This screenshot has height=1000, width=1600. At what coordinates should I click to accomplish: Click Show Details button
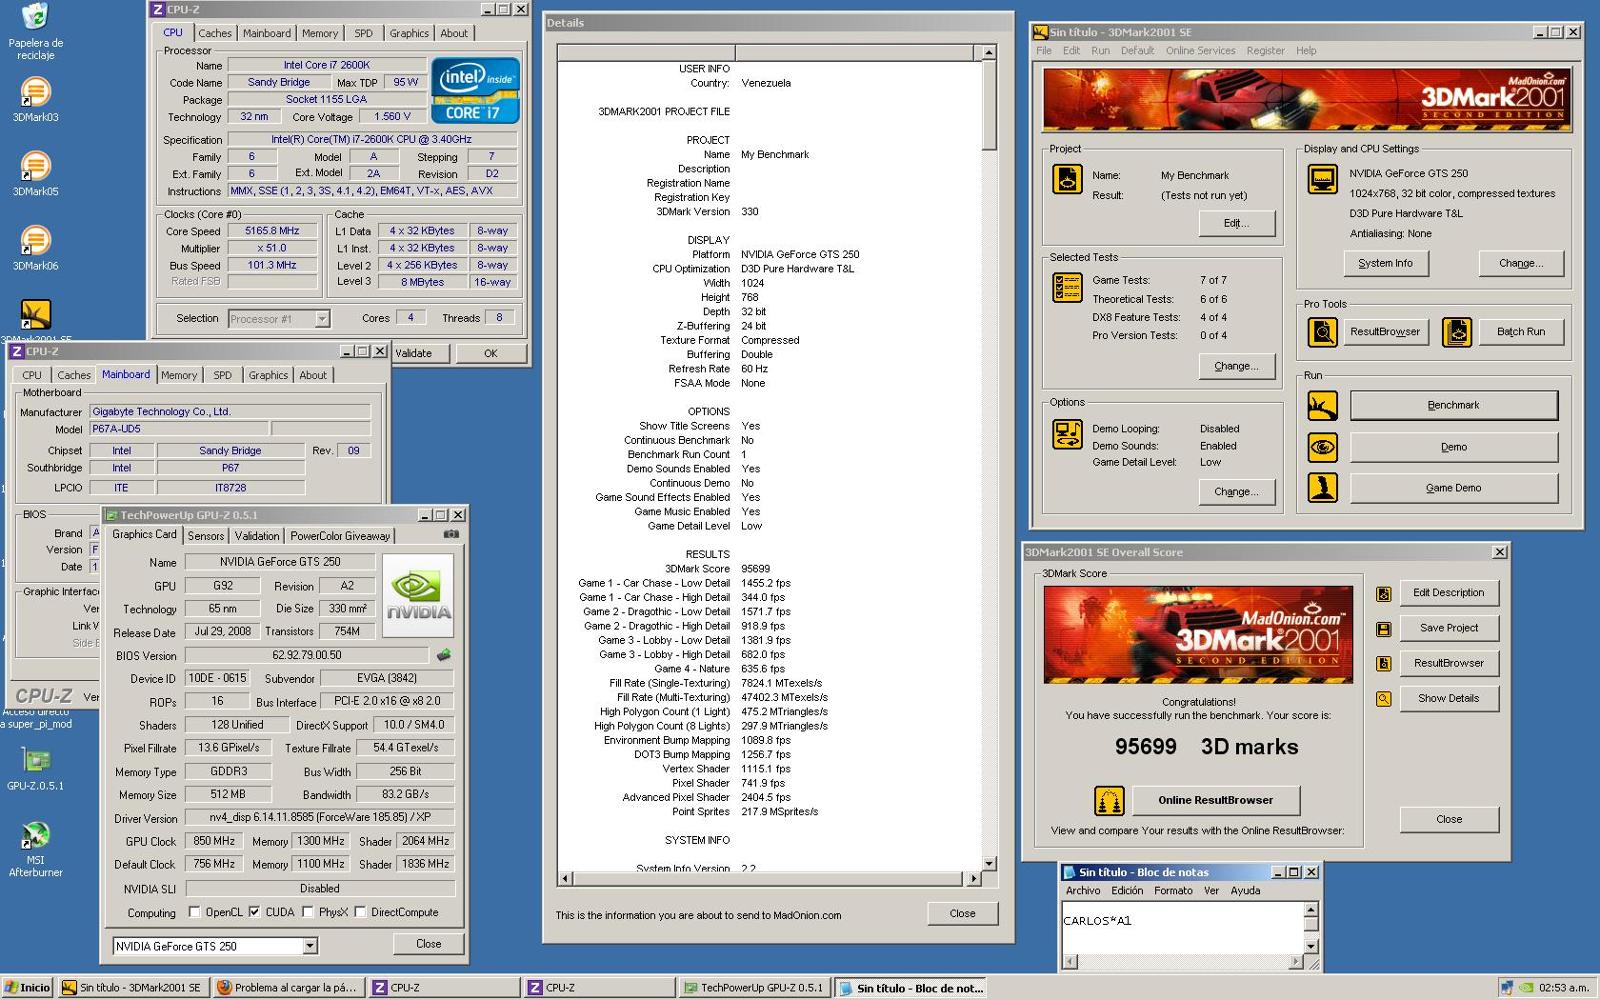(1448, 698)
